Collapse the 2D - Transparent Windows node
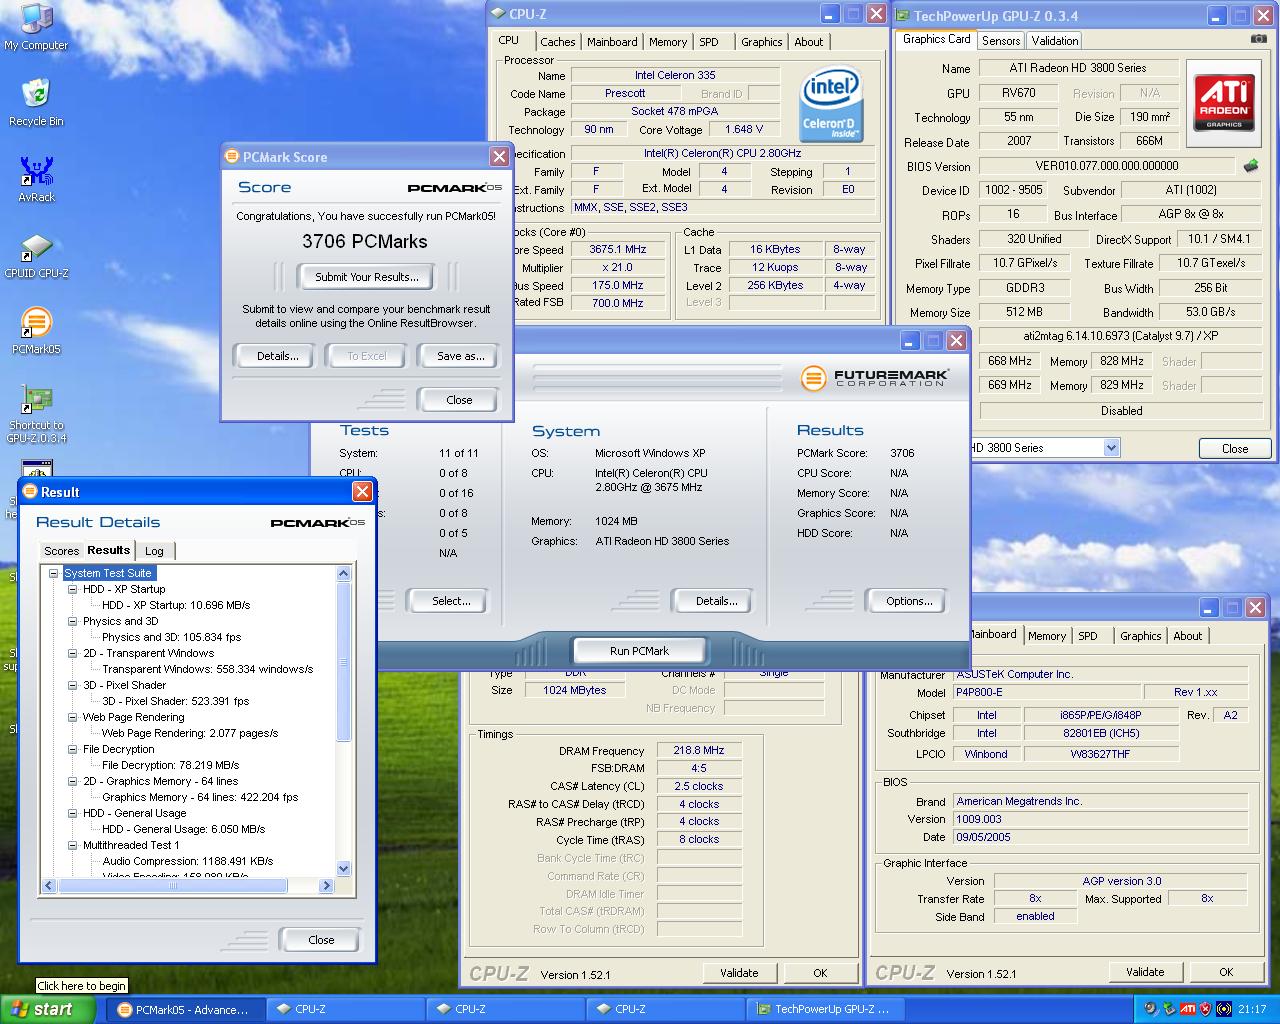 72,653
